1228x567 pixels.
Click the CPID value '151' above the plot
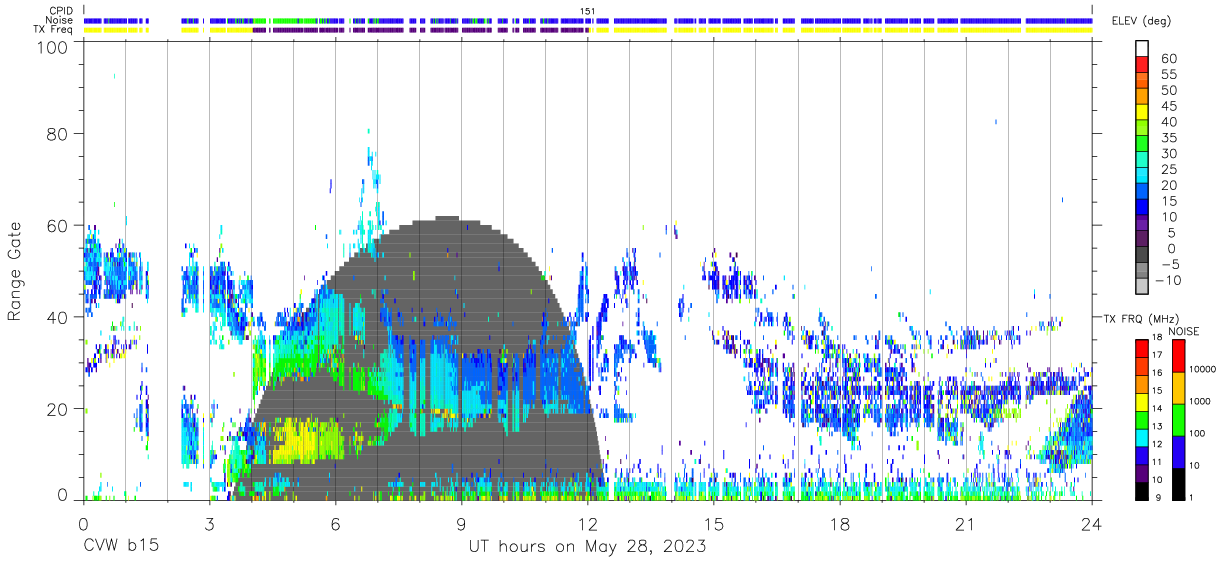pyautogui.click(x=588, y=10)
